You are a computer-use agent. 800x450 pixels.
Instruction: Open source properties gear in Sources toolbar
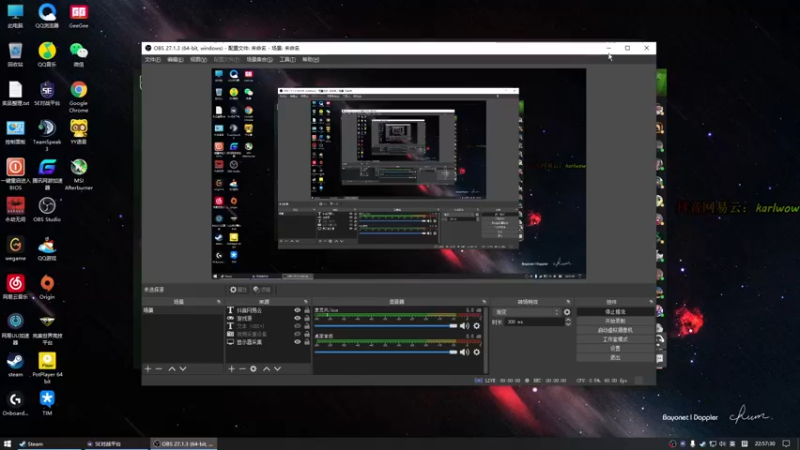(x=253, y=368)
